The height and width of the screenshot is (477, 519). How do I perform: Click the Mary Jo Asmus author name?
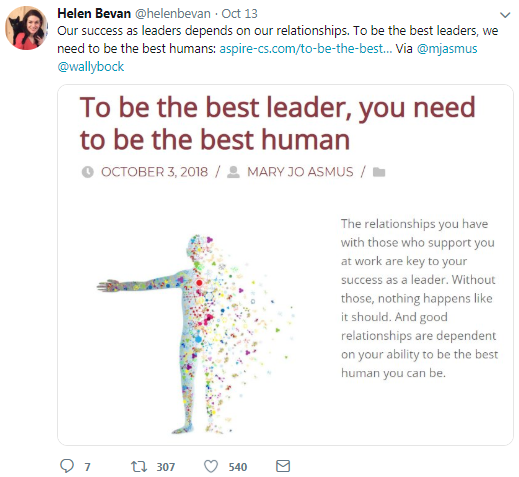click(x=300, y=172)
